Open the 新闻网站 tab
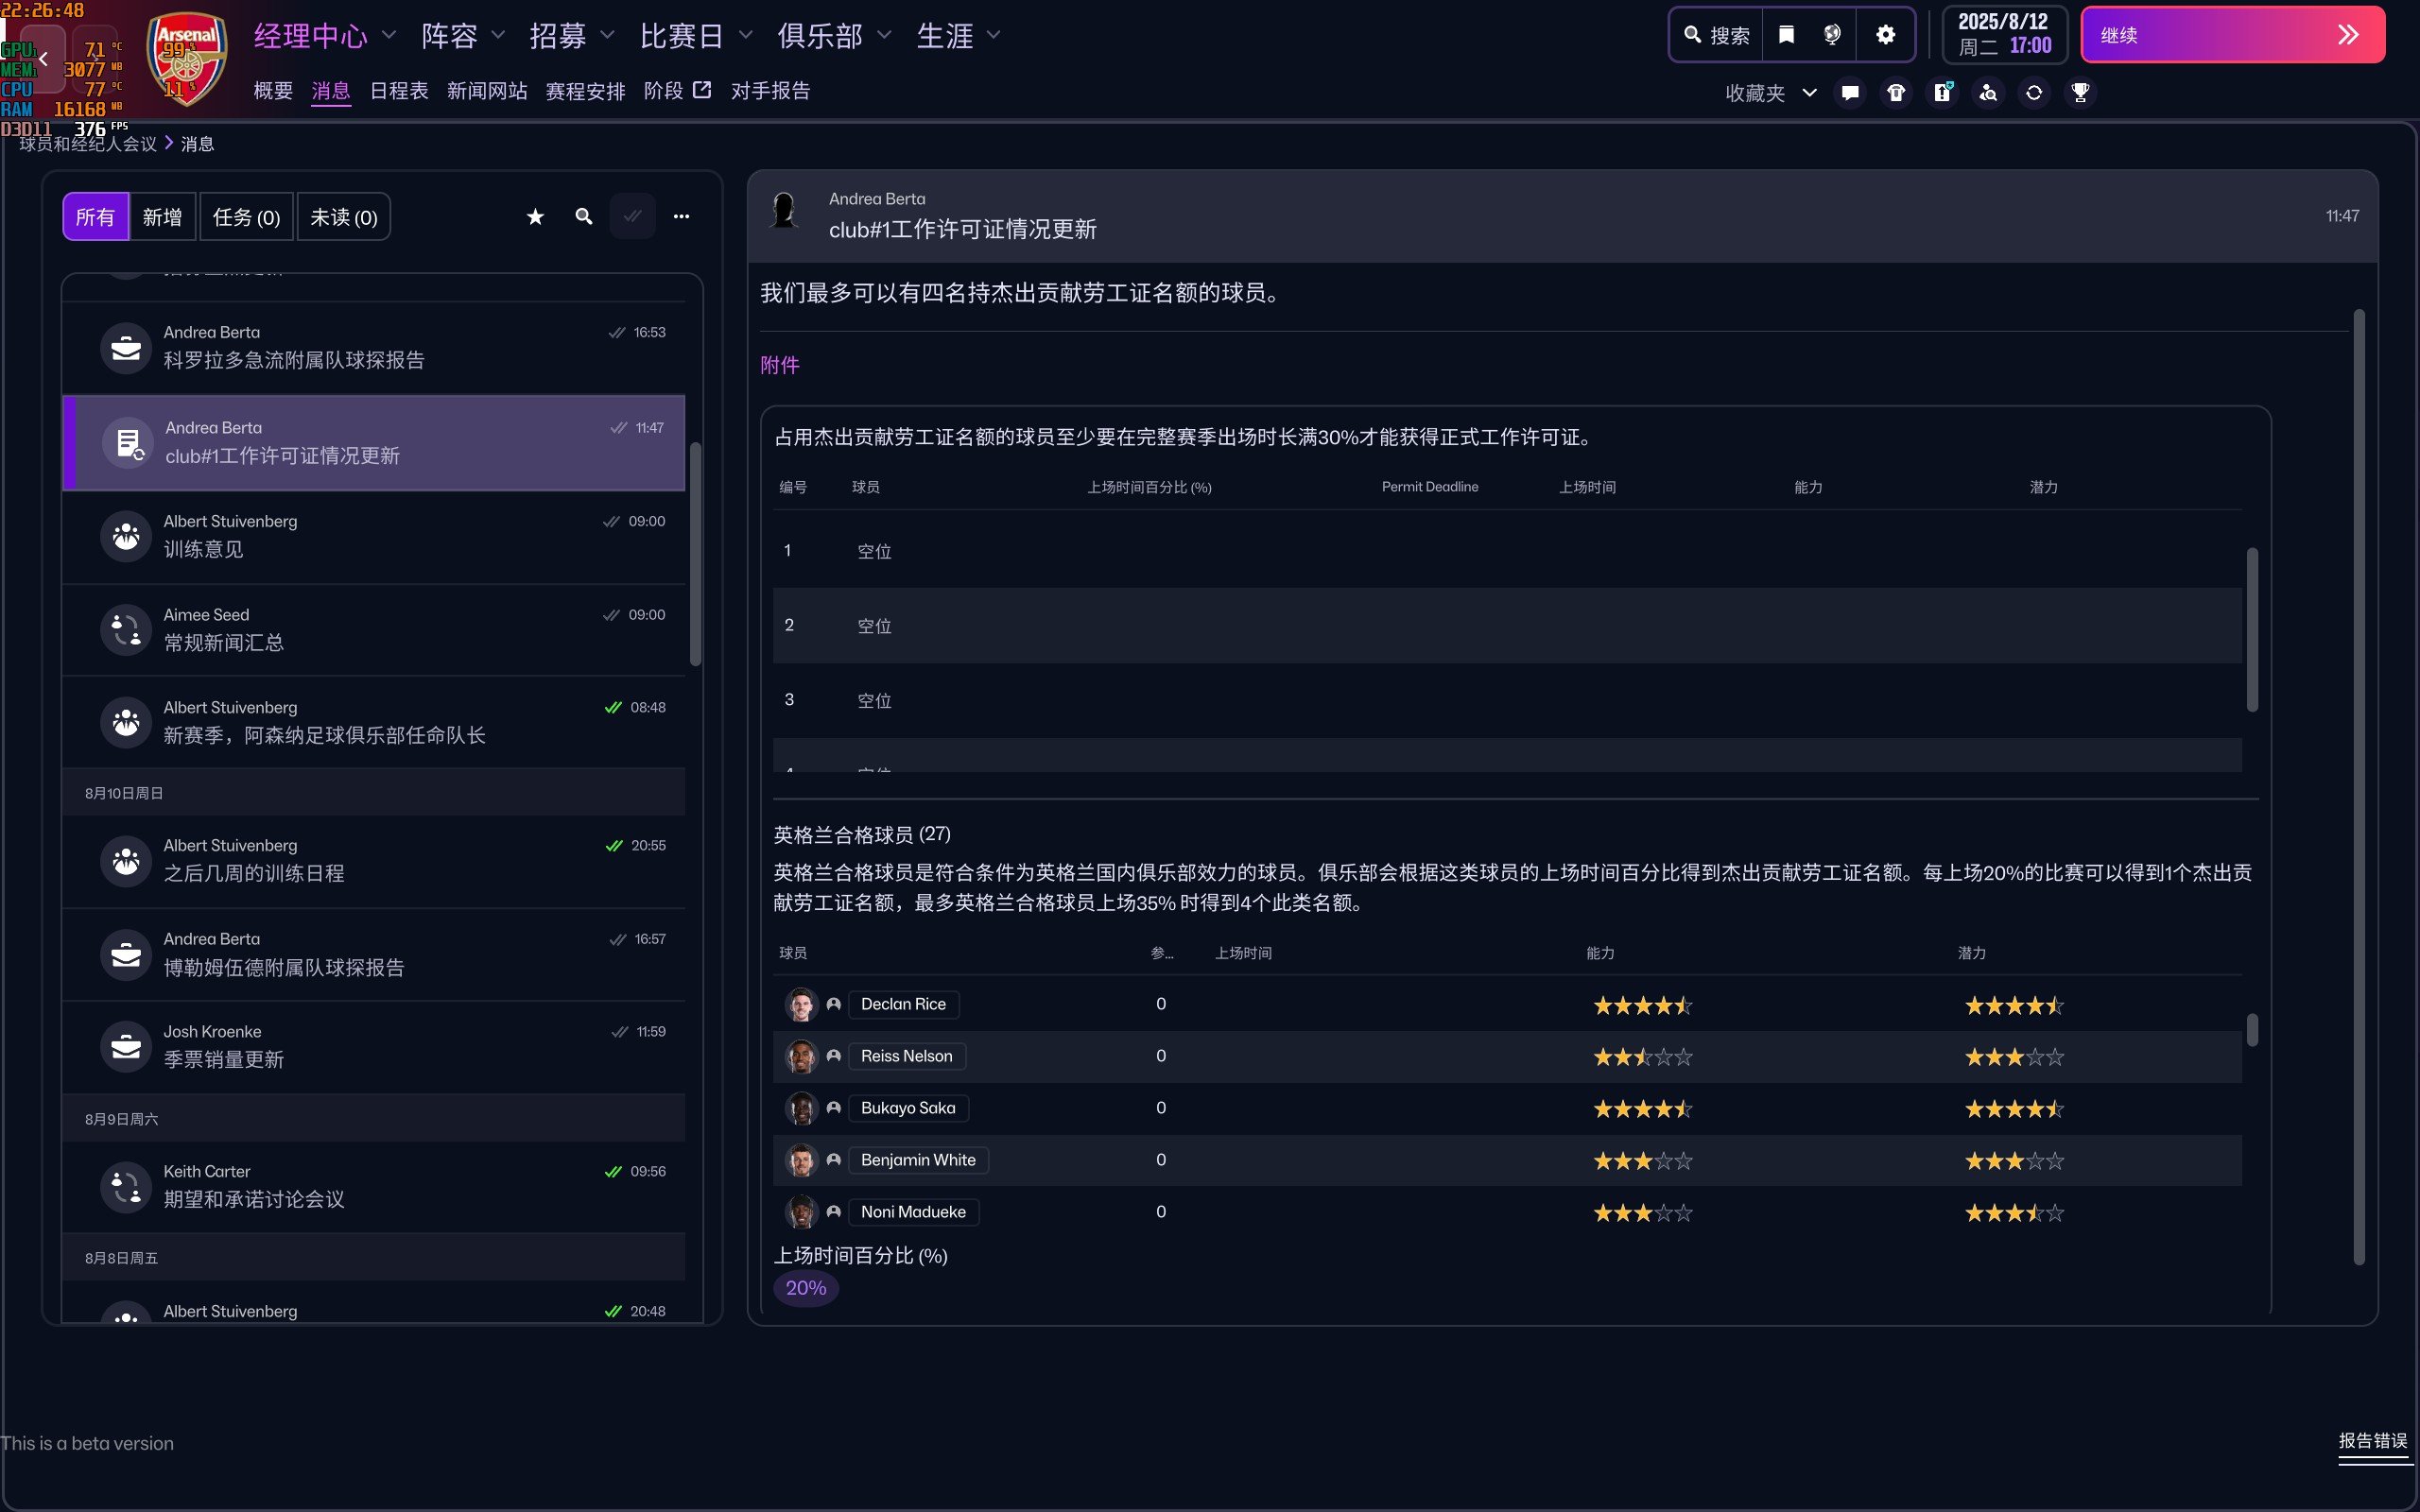Screen dimensions: 2420x1512 click(487, 91)
